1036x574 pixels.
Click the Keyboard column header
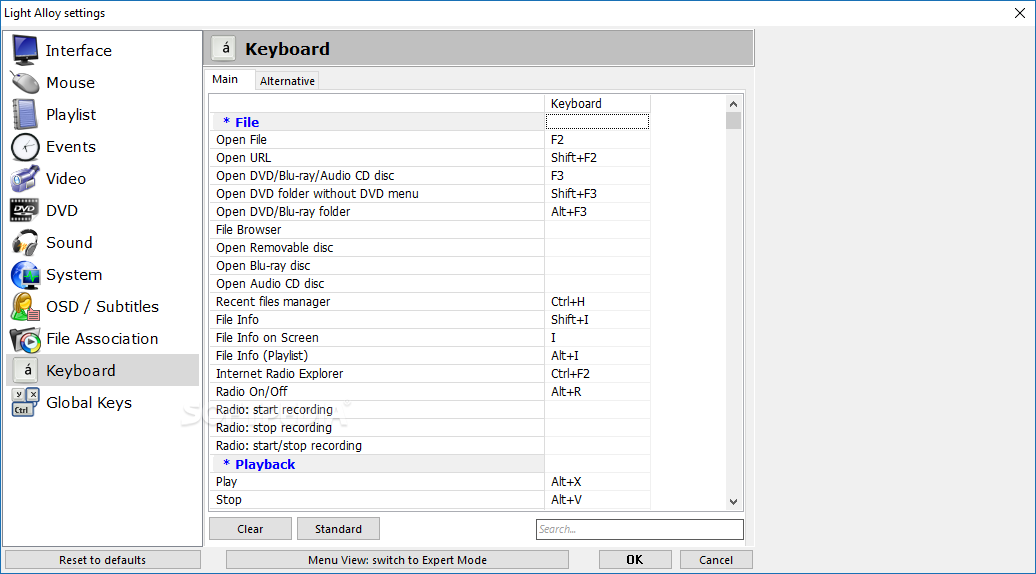(x=597, y=104)
